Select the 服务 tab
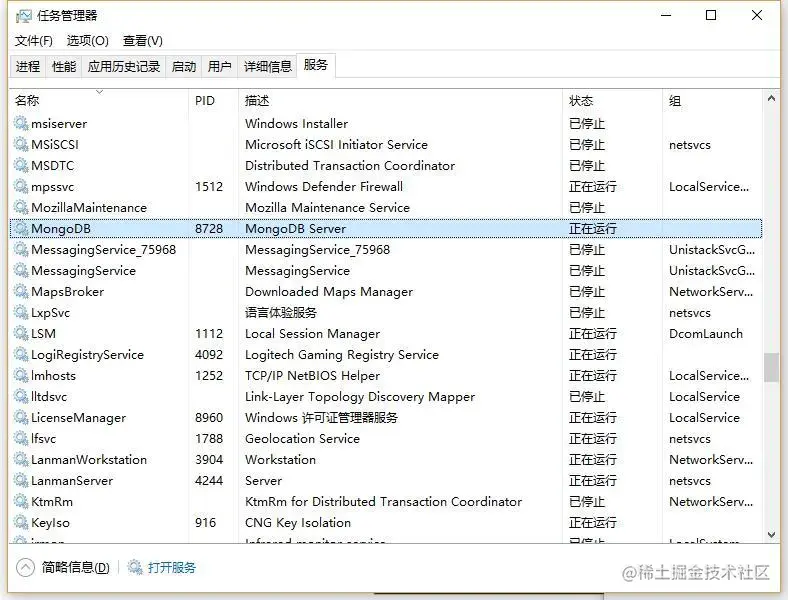 coord(316,65)
